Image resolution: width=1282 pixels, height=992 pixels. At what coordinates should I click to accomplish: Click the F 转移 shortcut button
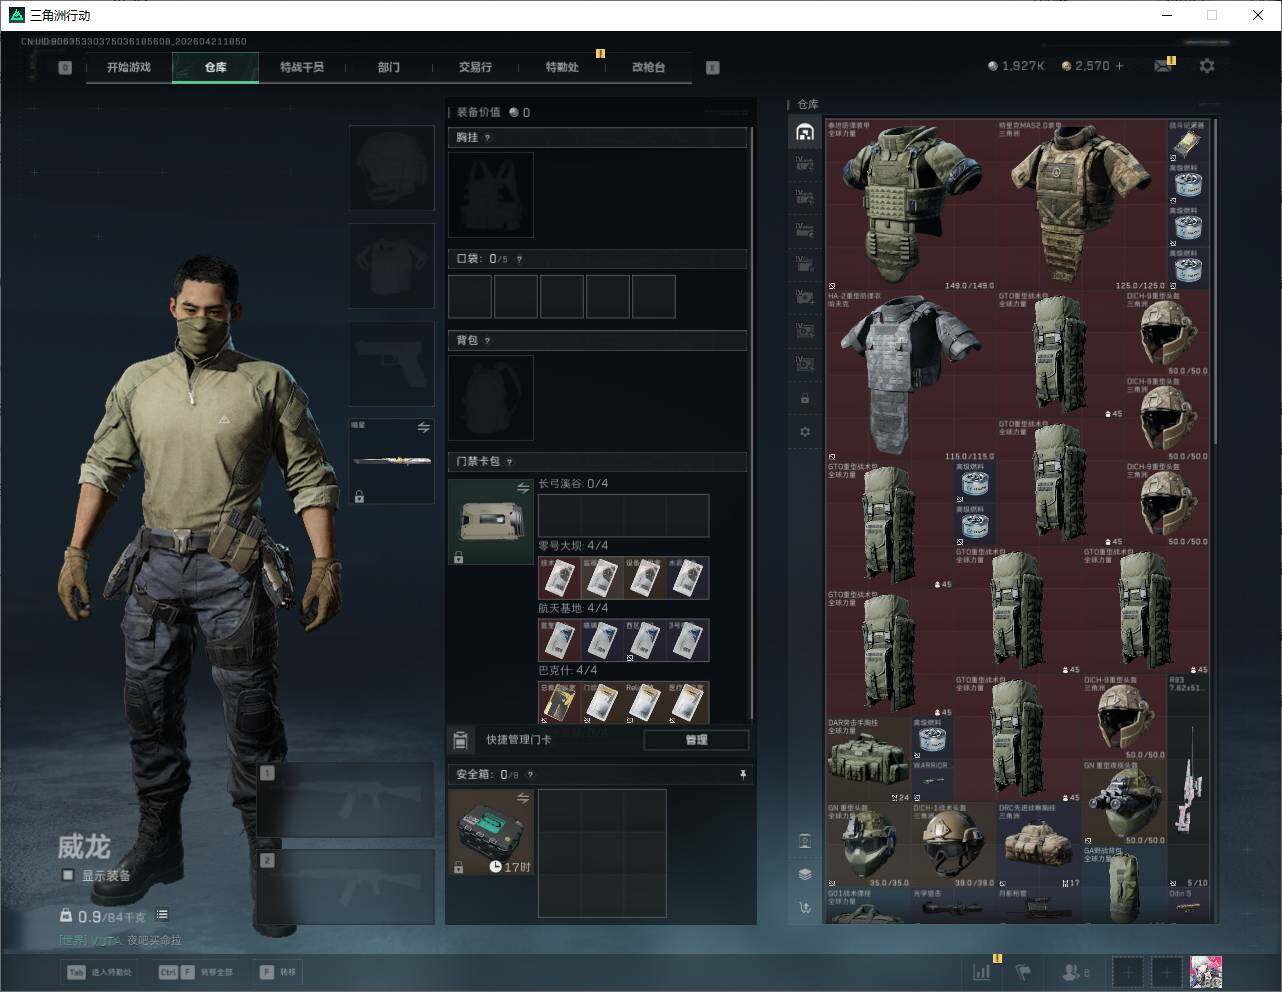click(x=278, y=972)
